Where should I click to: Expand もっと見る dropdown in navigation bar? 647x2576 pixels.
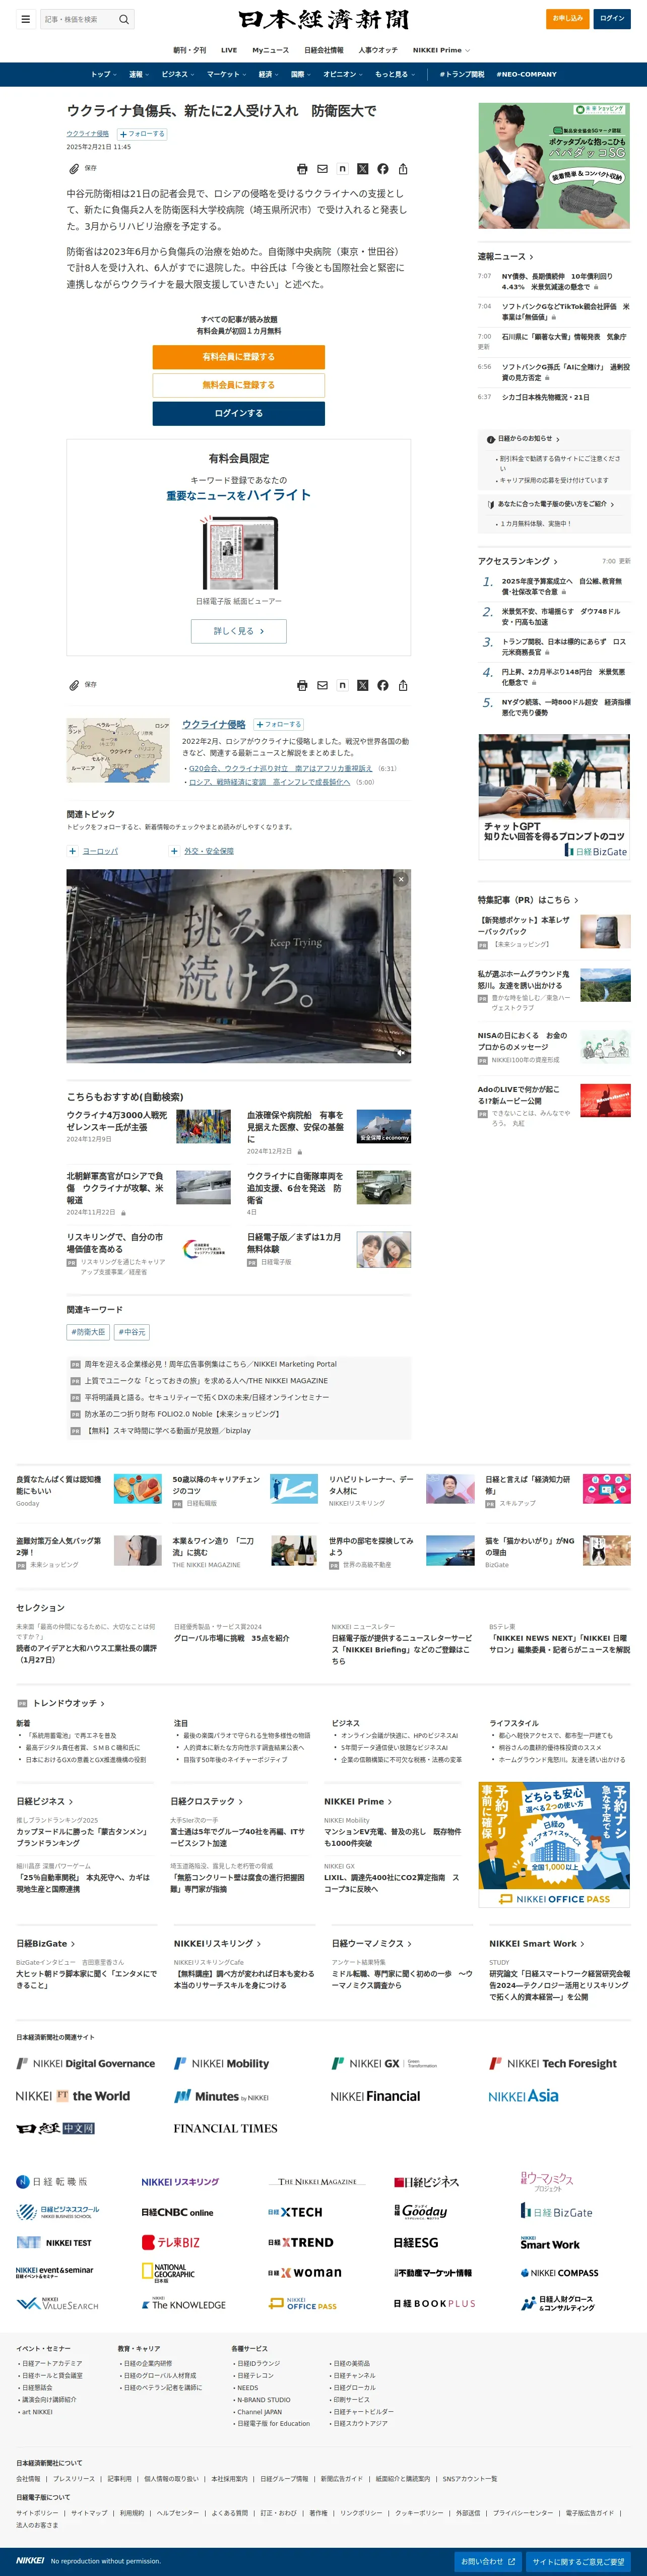394,74
